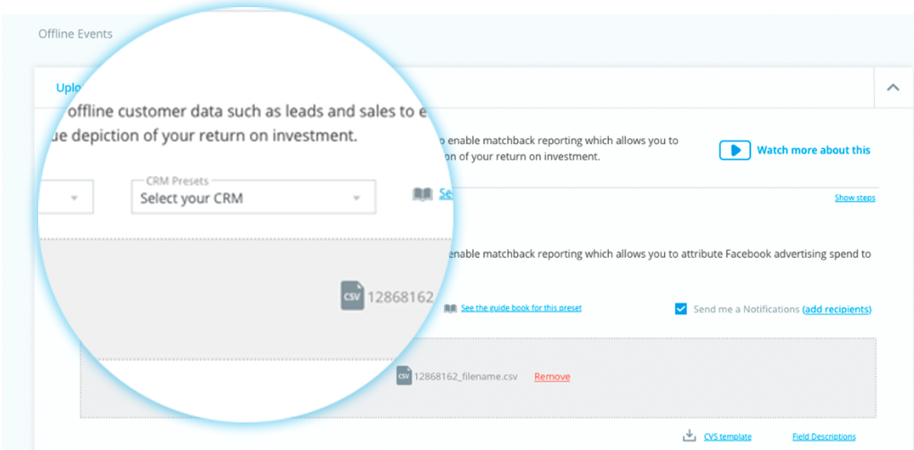Click the download icon beside CVS template
Screen dimensions: 914x450
click(x=690, y=436)
